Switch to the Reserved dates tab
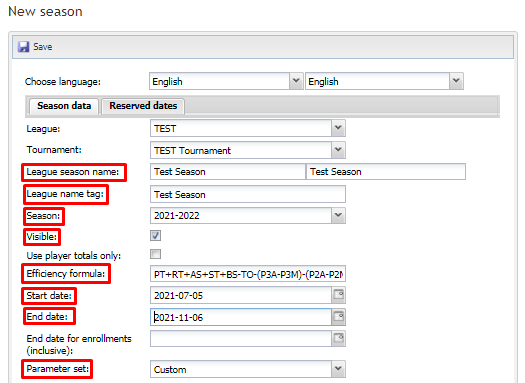Image resolution: width=525 pixels, height=383 pixels. click(143, 106)
